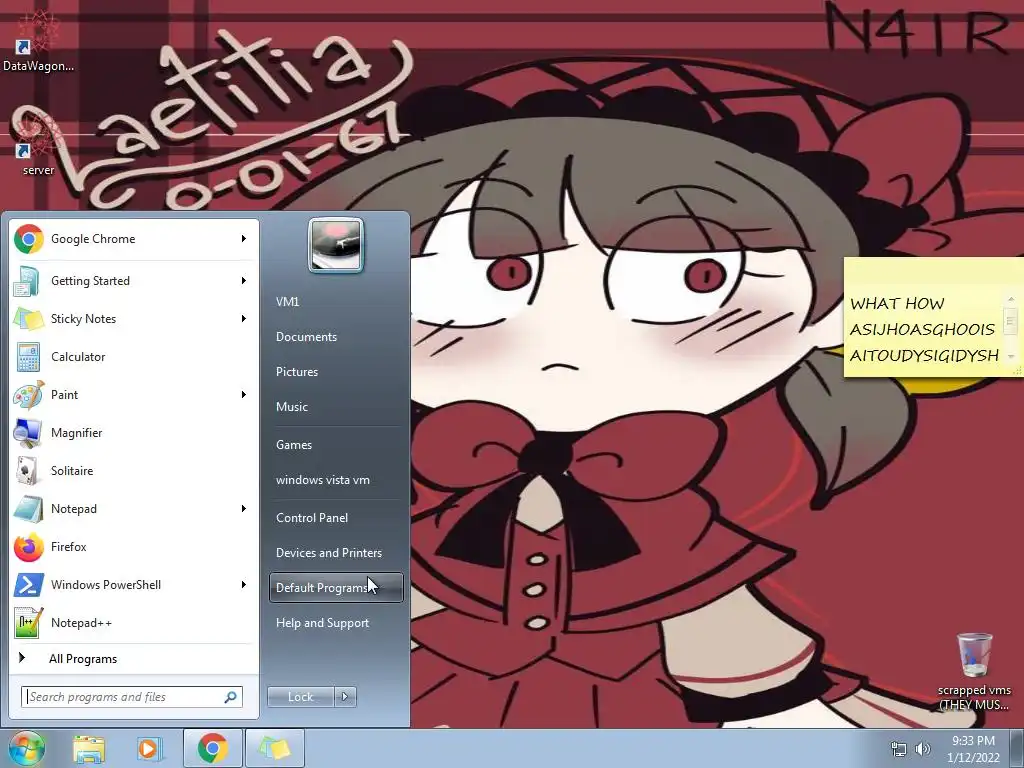1024x768 pixels.
Task: Open Default Programs
Action: [x=336, y=588]
